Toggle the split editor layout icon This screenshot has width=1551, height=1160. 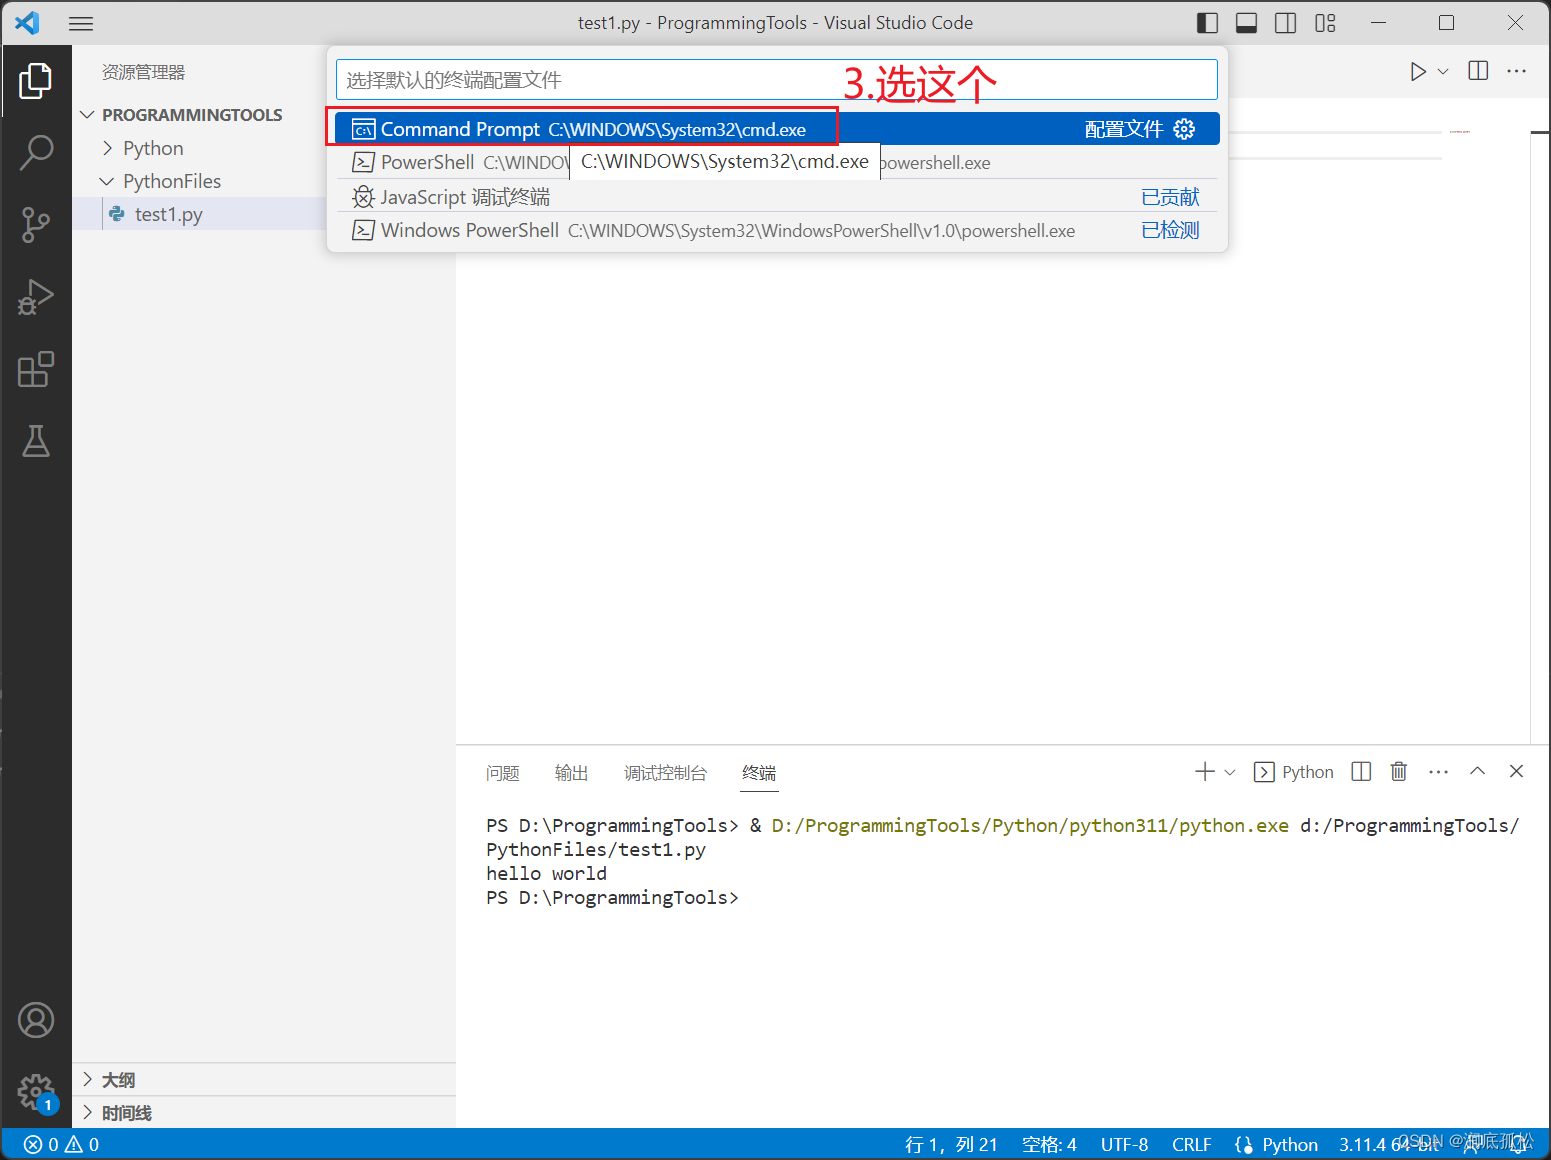point(1477,70)
